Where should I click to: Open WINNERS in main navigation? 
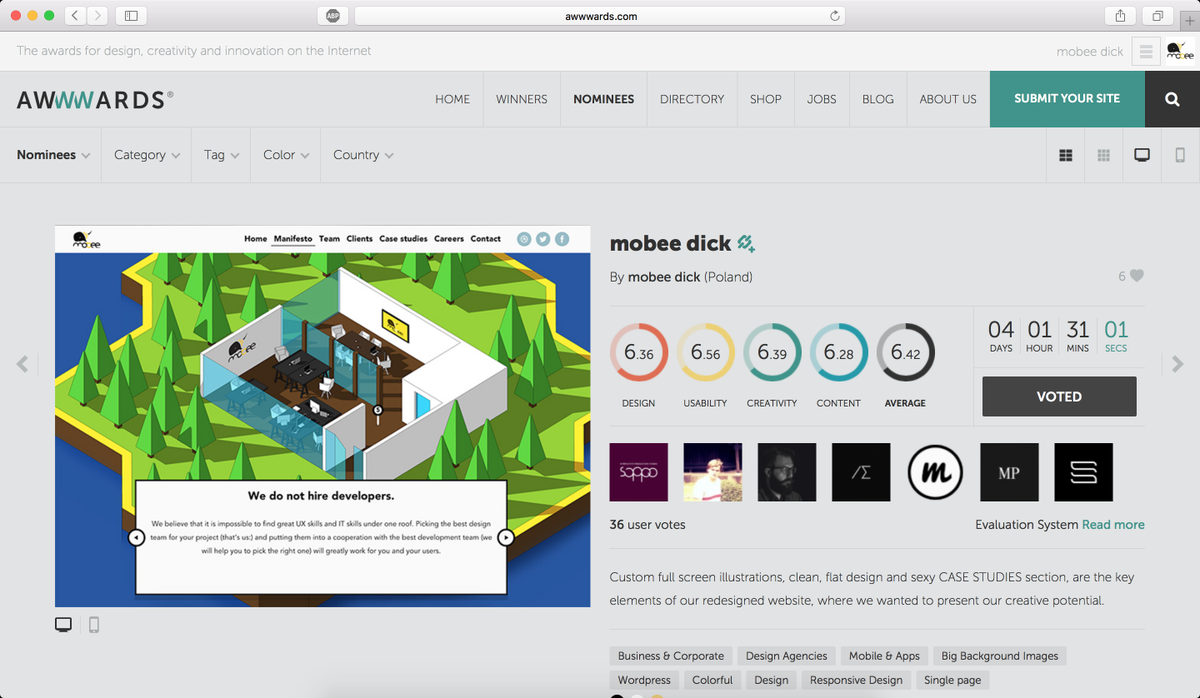point(522,99)
